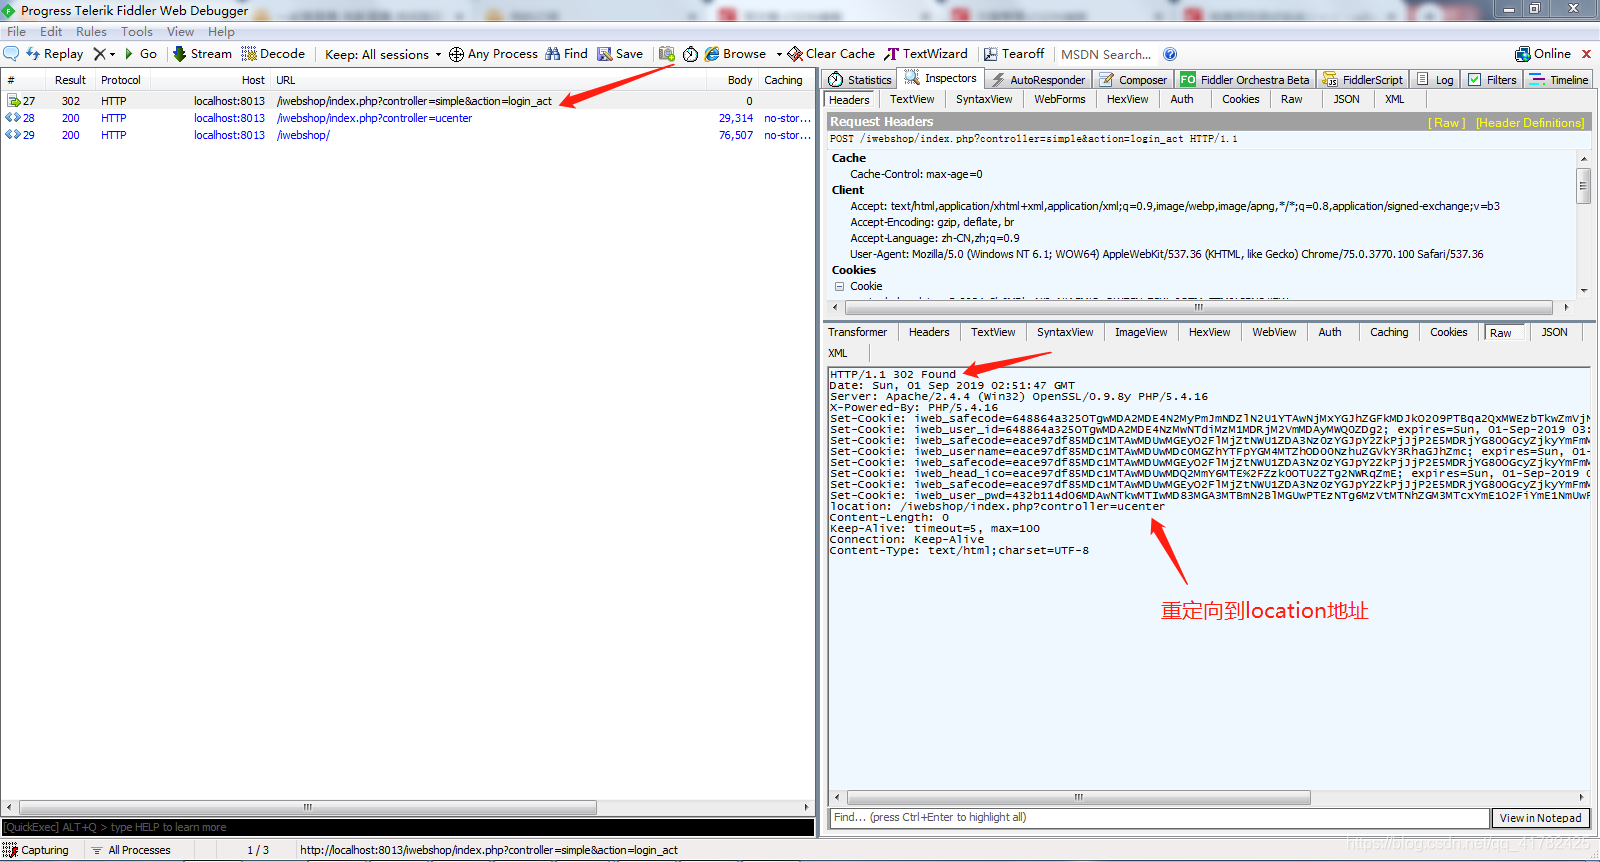Open Find sessions tool
The image size is (1600, 862).
click(x=566, y=54)
